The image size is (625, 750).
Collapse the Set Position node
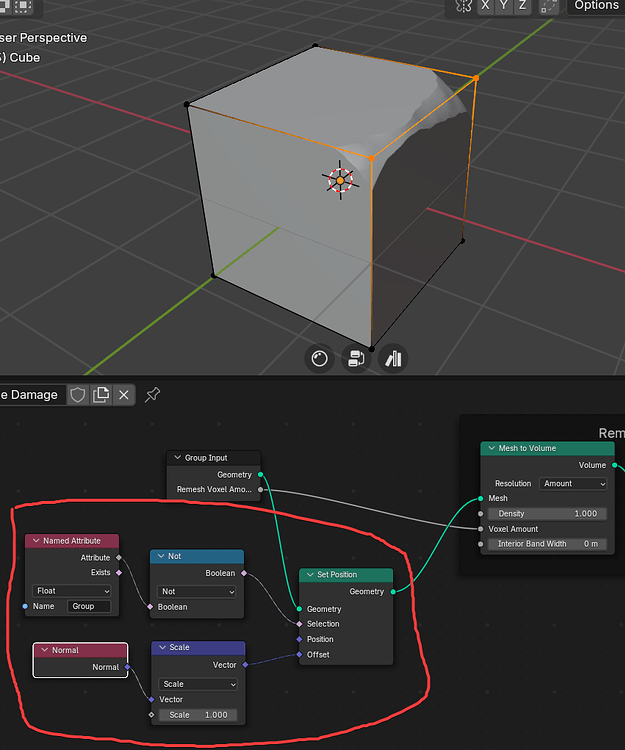point(310,574)
